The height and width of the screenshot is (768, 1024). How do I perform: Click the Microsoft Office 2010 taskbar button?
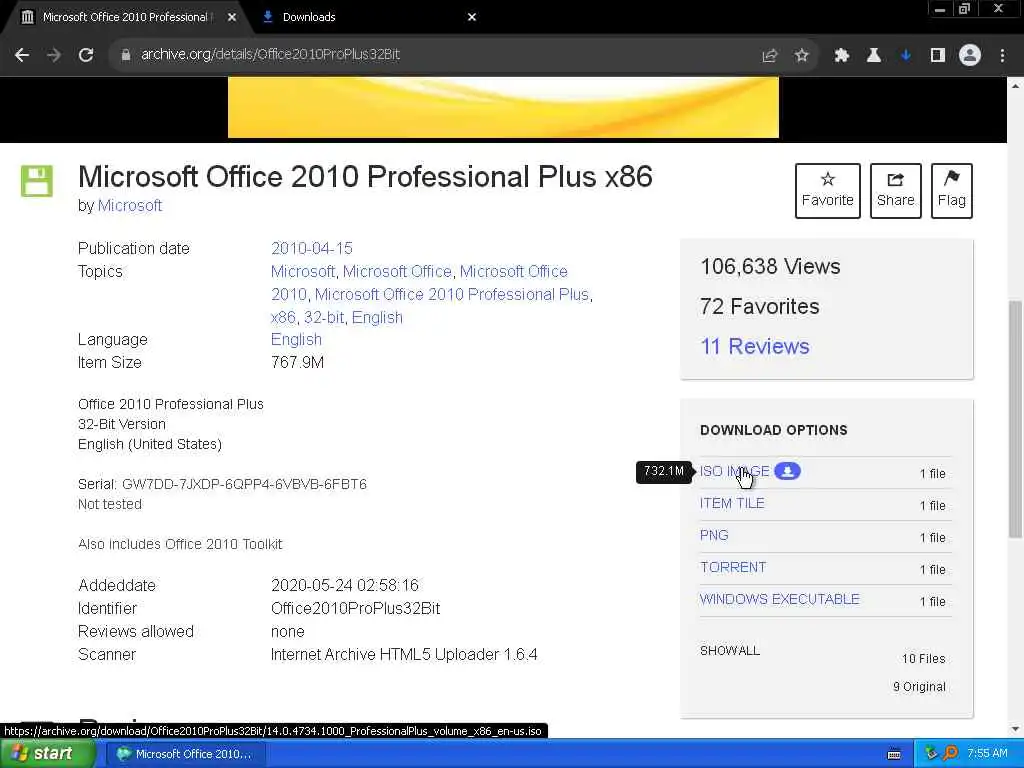click(x=185, y=754)
